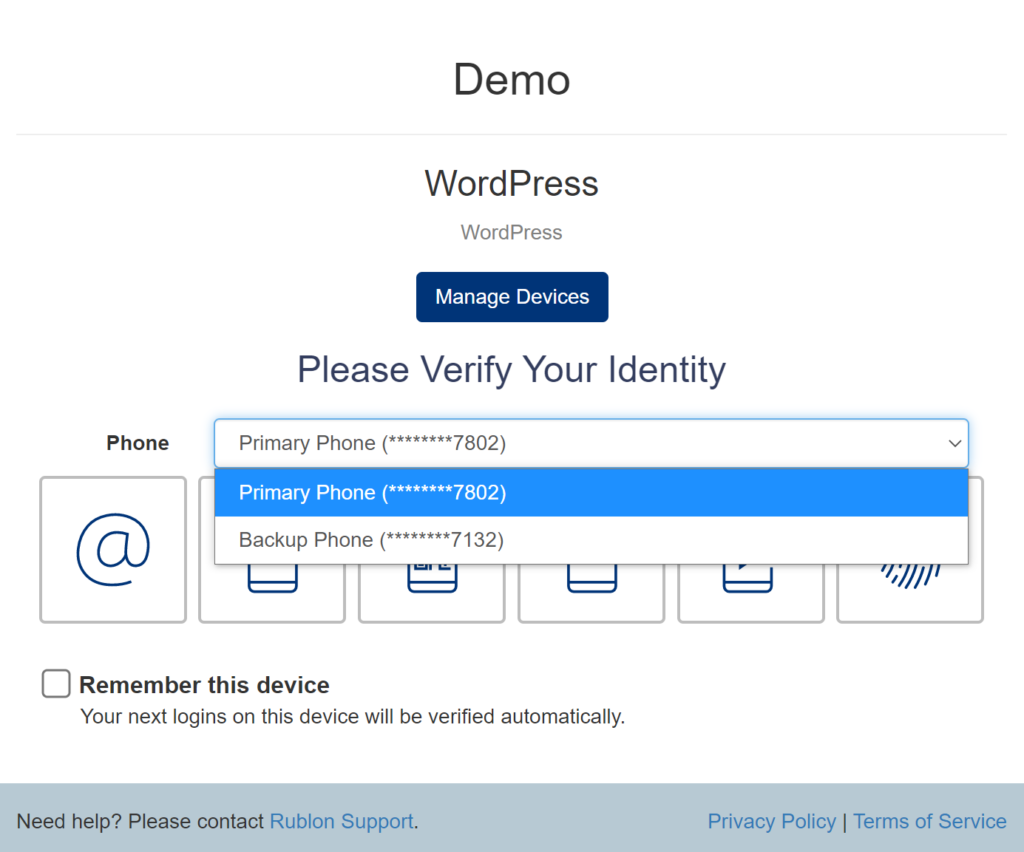Tick the Remember this device checkbox
Image resolution: width=1024 pixels, height=852 pixels.
pyautogui.click(x=56, y=684)
